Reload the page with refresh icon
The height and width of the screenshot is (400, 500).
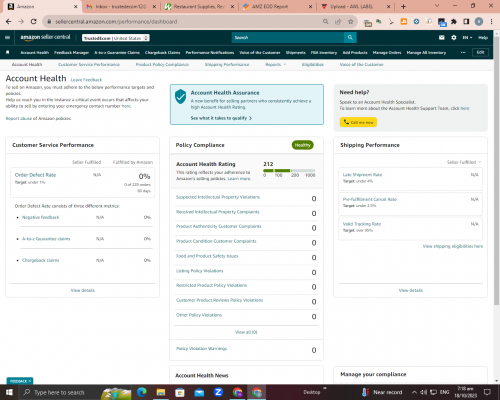pyautogui.click(x=33, y=22)
